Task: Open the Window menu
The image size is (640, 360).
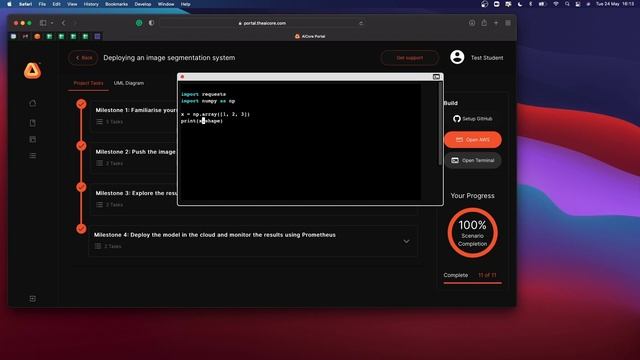Action: tap(166, 4)
